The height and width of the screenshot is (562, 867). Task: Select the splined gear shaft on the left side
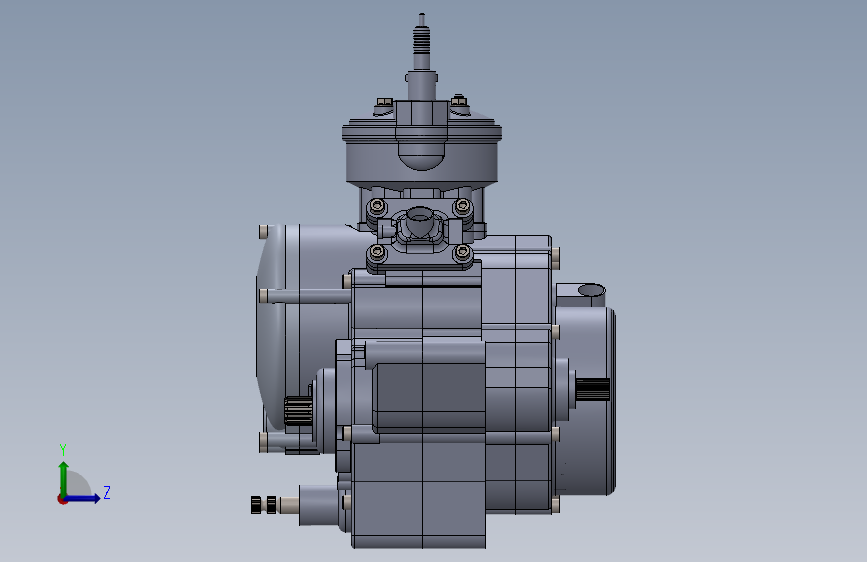[298, 411]
